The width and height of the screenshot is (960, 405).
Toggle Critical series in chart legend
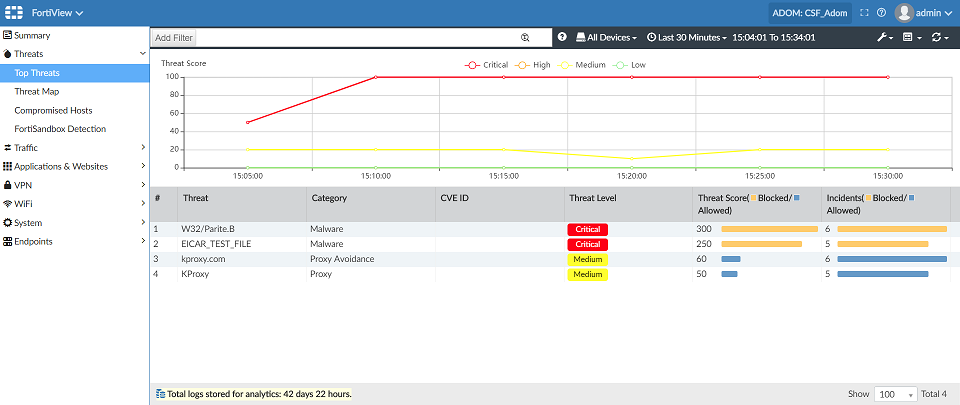coord(487,65)
